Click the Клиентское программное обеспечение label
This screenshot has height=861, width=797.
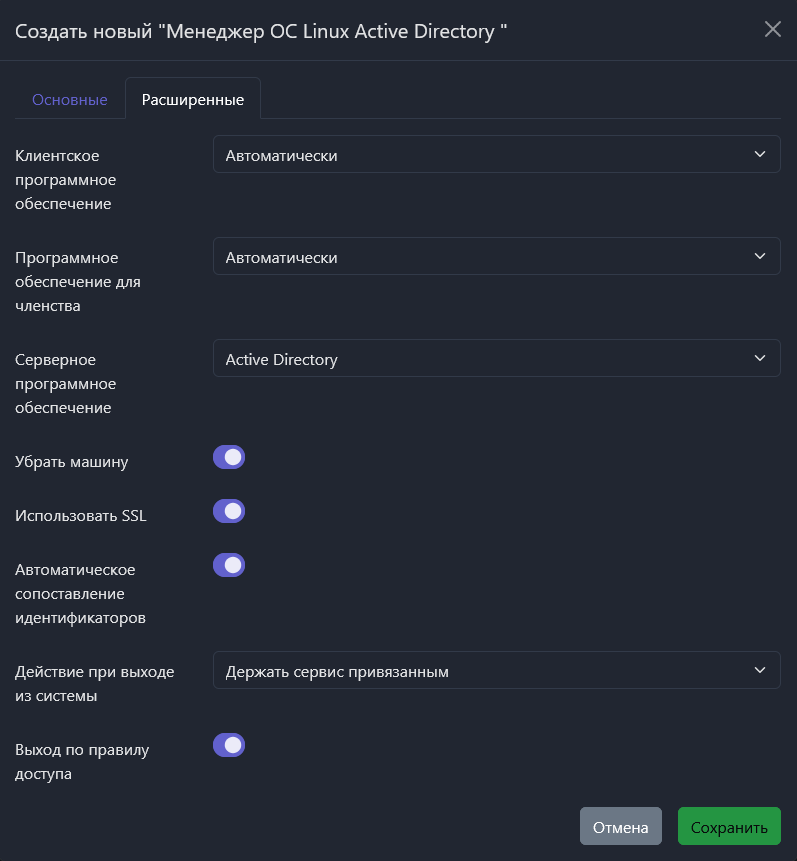66,180
